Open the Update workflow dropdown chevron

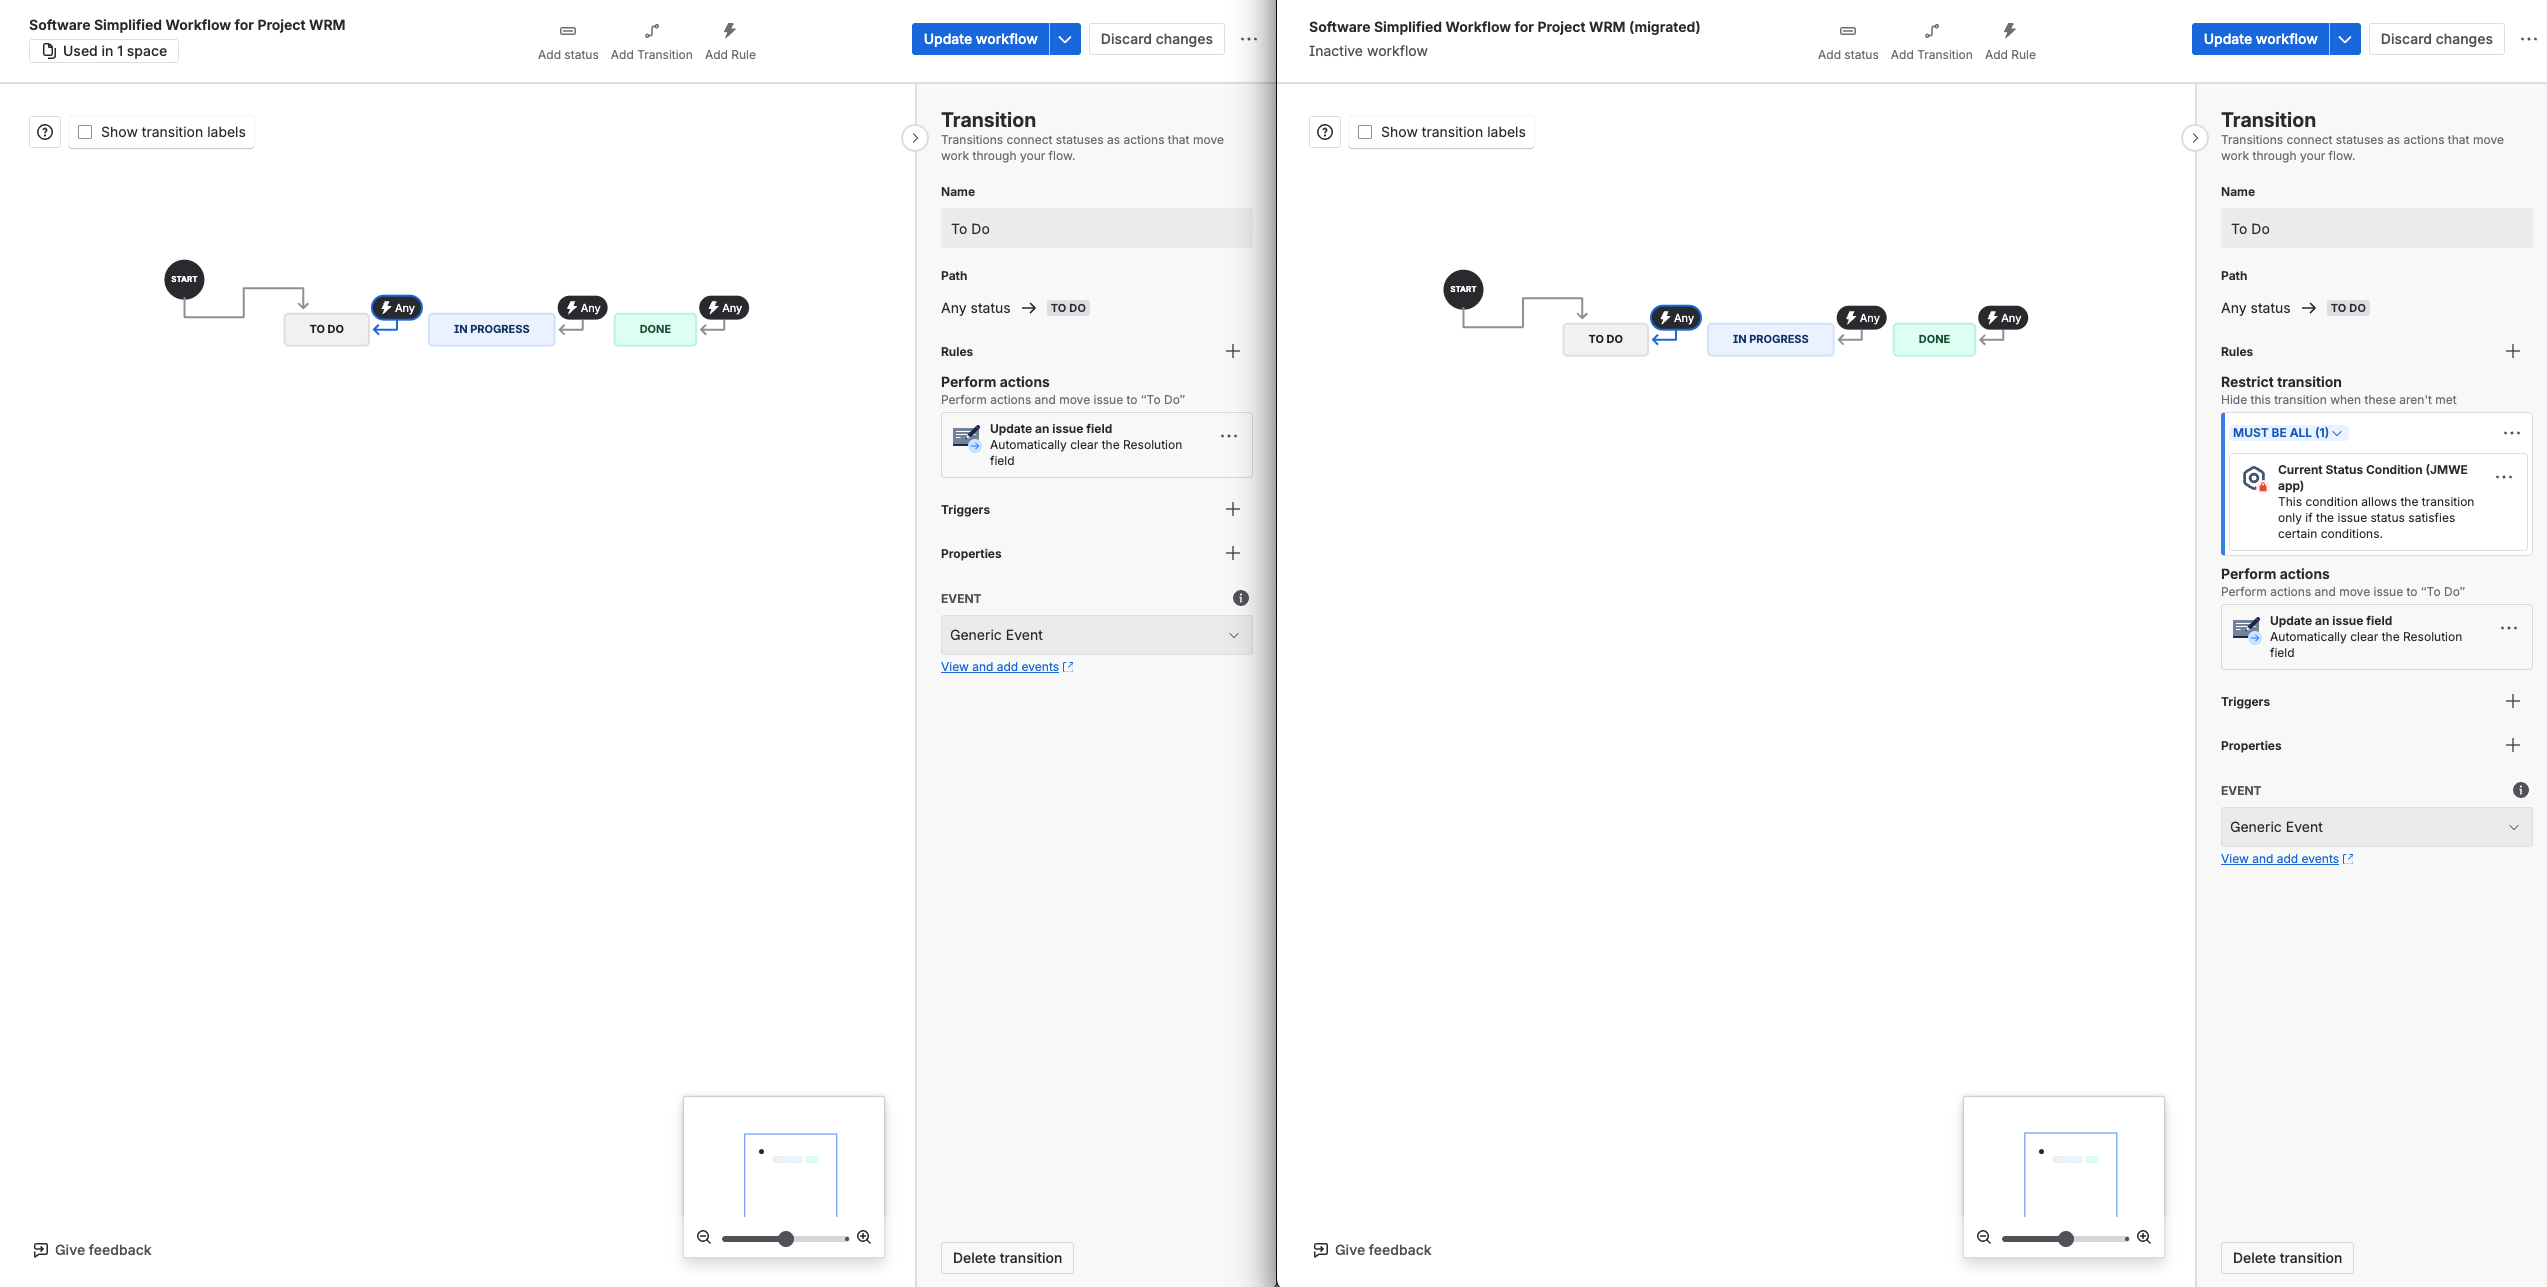tap(1064, 38)
